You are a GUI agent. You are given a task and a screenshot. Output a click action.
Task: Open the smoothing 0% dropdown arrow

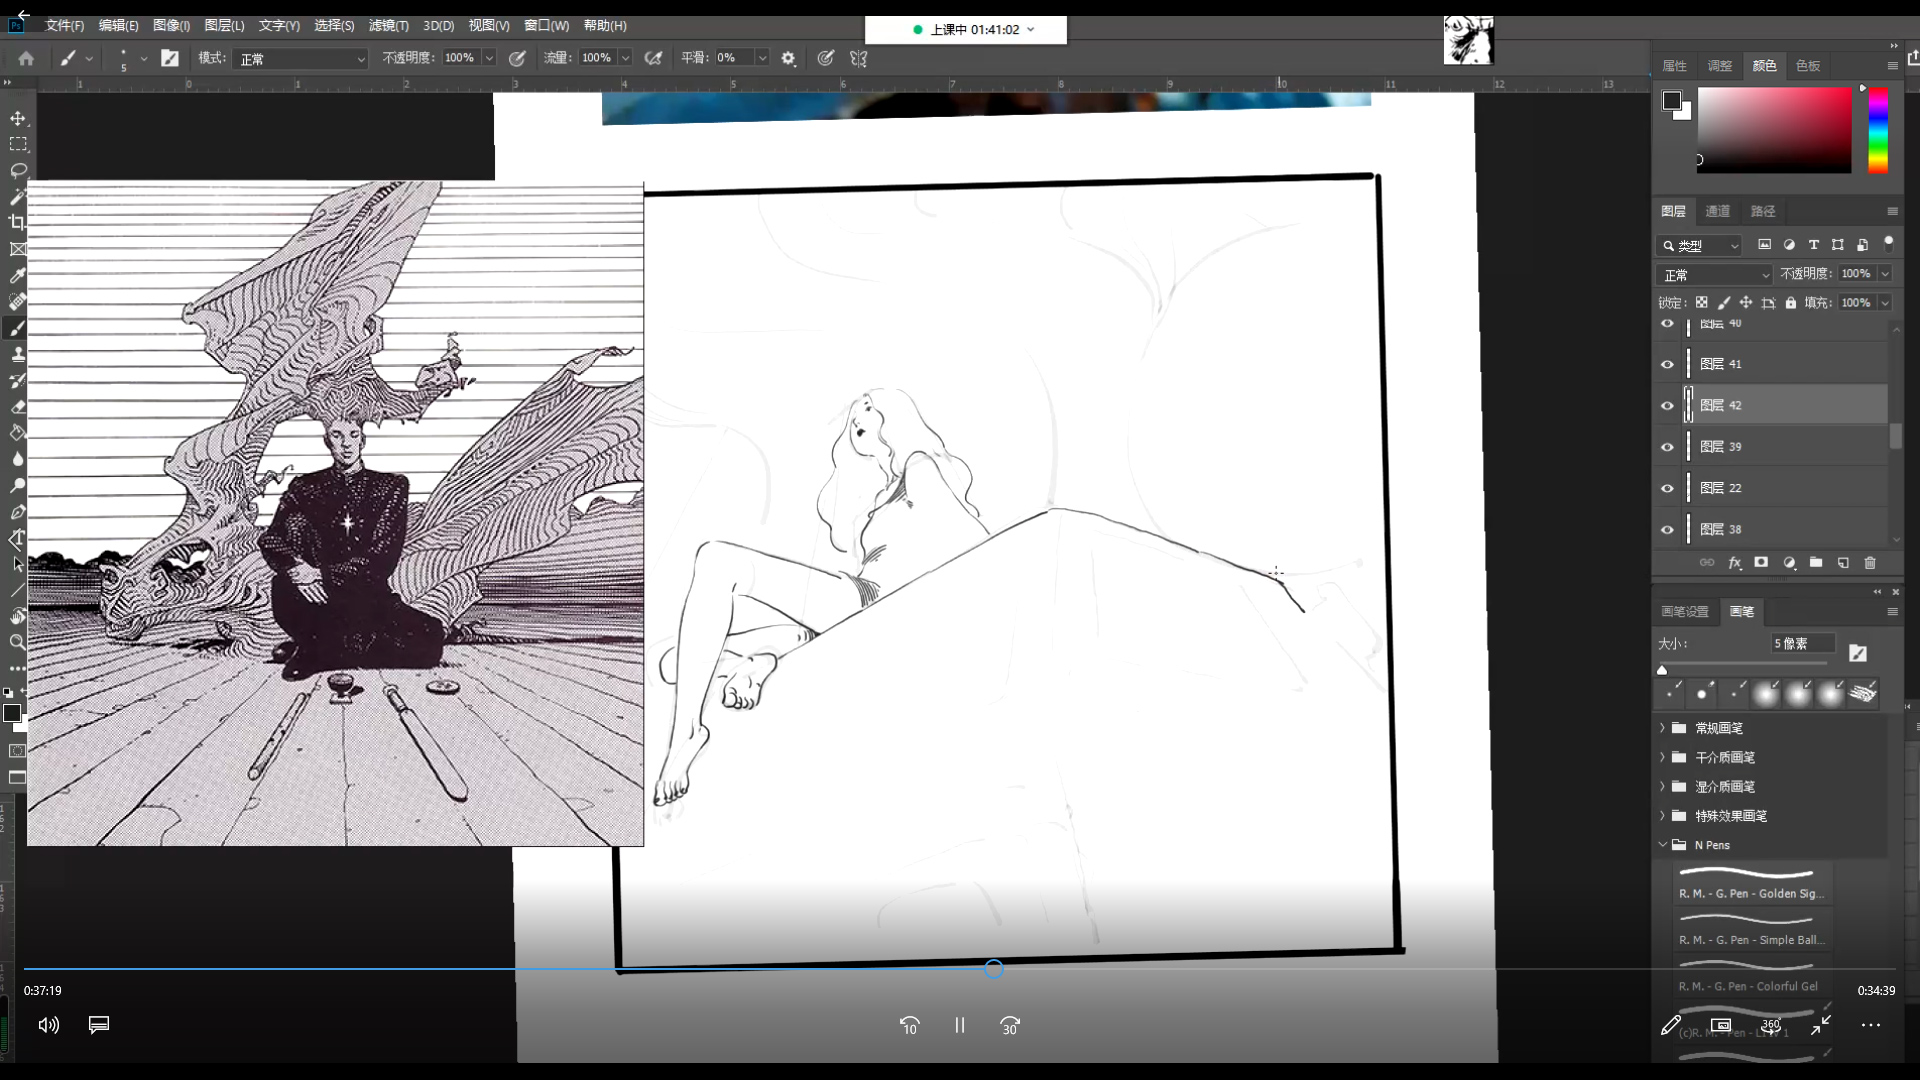coord(762,58)
